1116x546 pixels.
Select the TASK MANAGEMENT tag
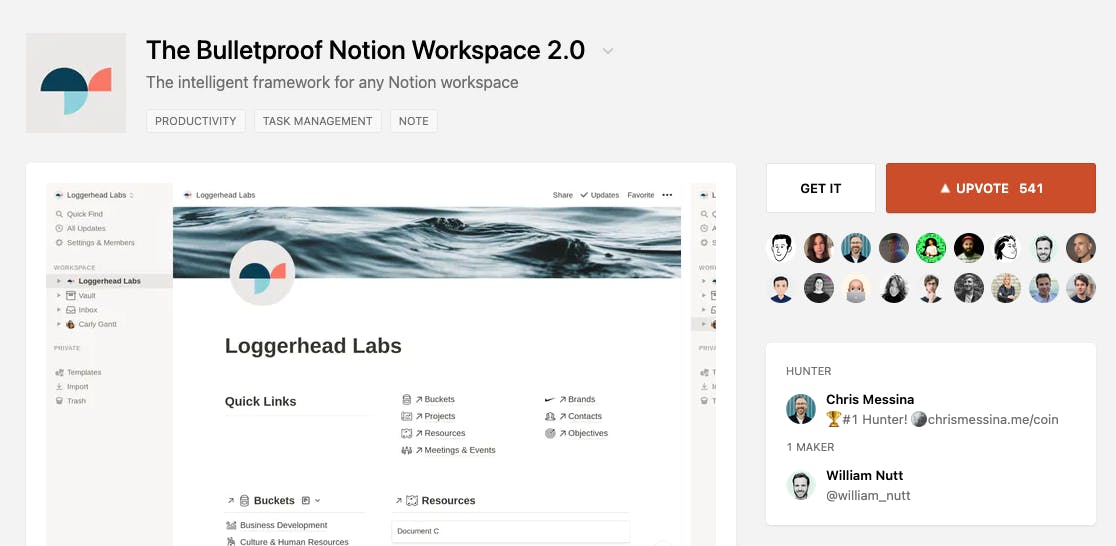(x=317, y=121)
